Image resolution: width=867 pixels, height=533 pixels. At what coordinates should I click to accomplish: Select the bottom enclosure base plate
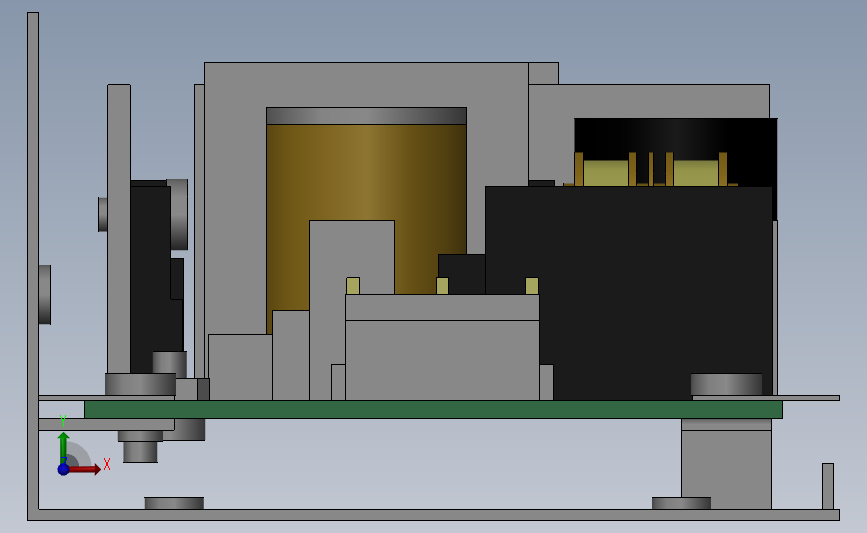[434, 515]
